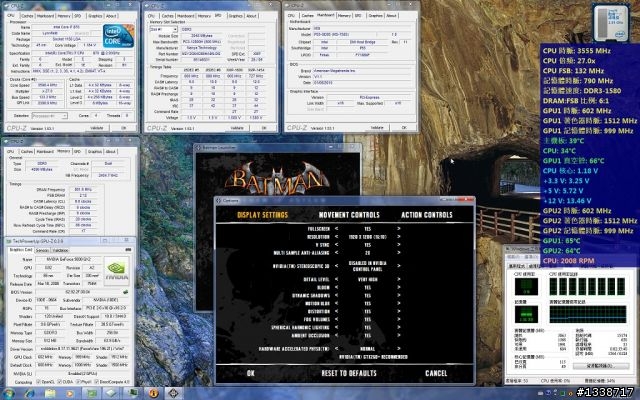Switch to Movement Controls tab
640x400 pixels.
[349, 215]
